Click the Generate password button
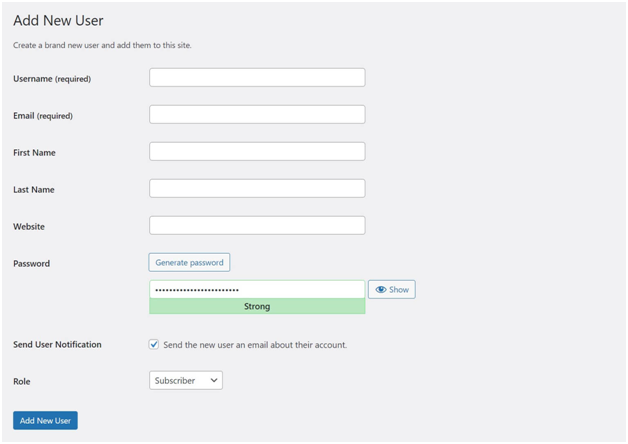Screen dimensions: 628x444 tap(190, 262)
